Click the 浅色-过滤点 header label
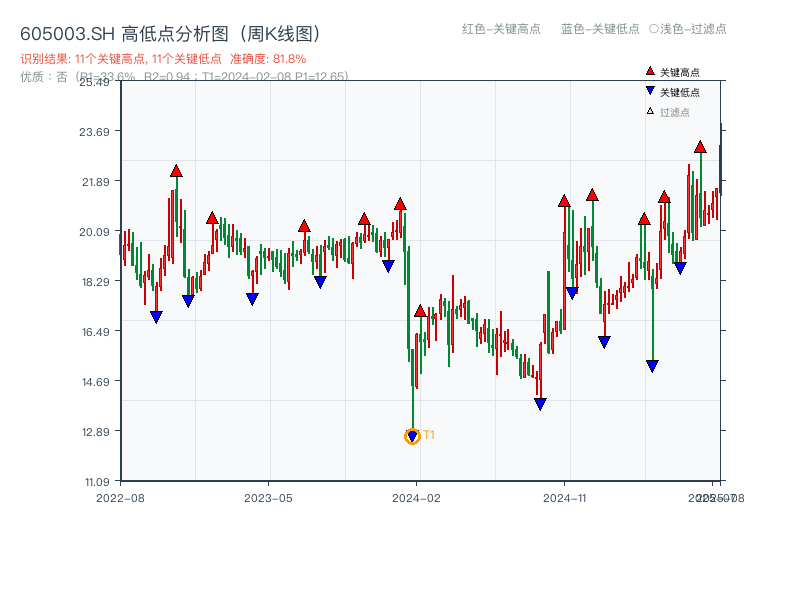Image resolution: width=800 pixels, height=600 pixels. coord(693,29)
